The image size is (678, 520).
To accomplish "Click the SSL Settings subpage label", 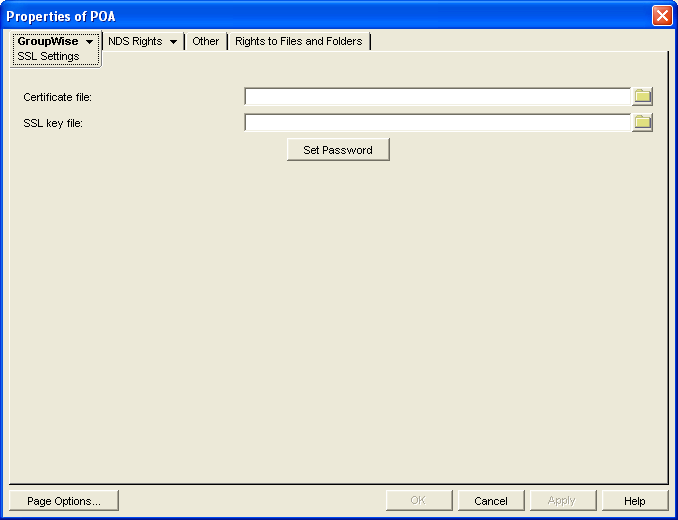I will (x=48, y=56).
